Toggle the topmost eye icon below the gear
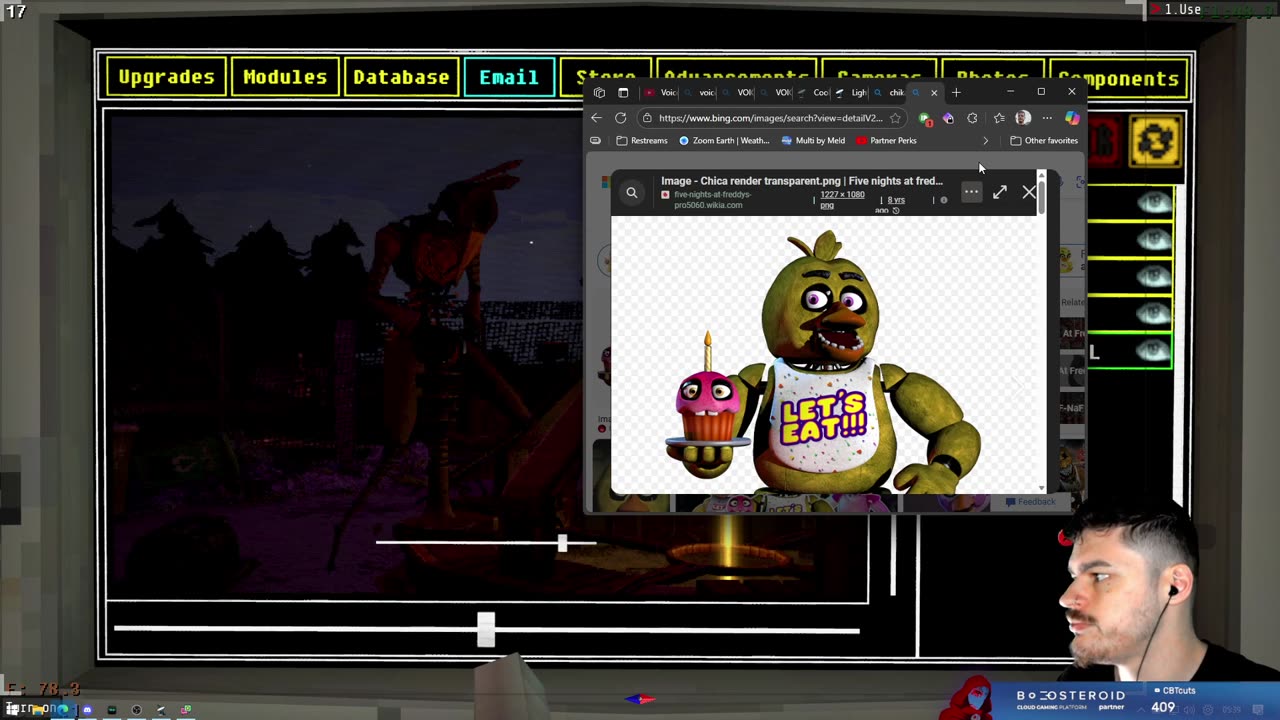Image resolution: width=1280 pixels, height=720 pixels. (1154, 203)
